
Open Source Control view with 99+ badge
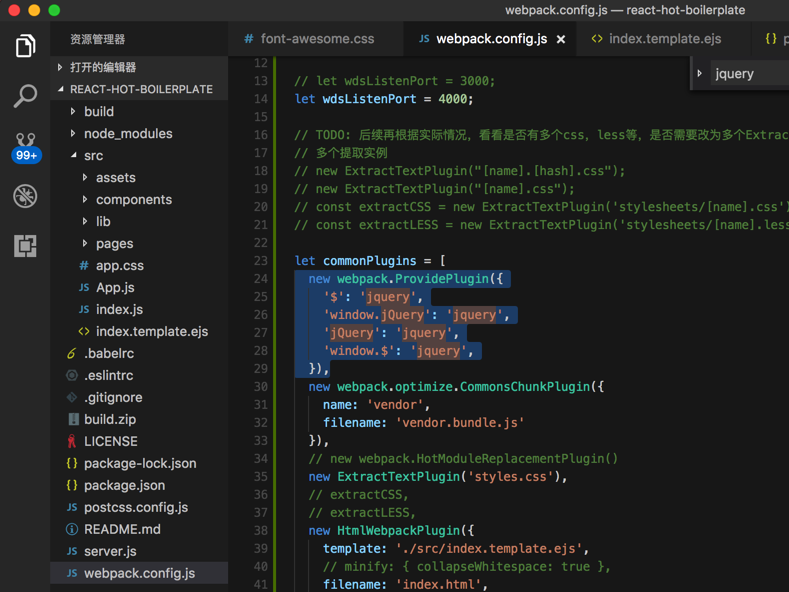click(x=25, y=146)
